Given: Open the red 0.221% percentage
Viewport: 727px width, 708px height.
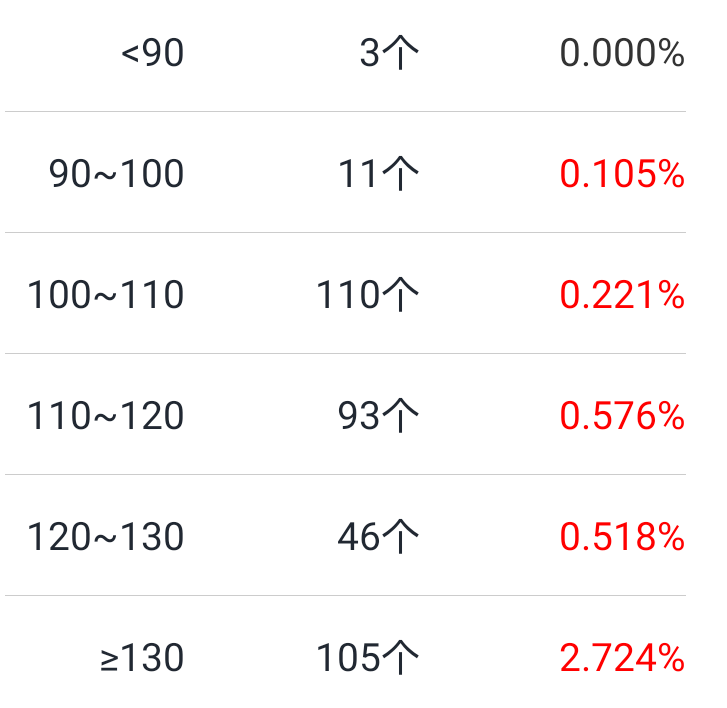Looking at the screenshot, I should pos(621,296).
